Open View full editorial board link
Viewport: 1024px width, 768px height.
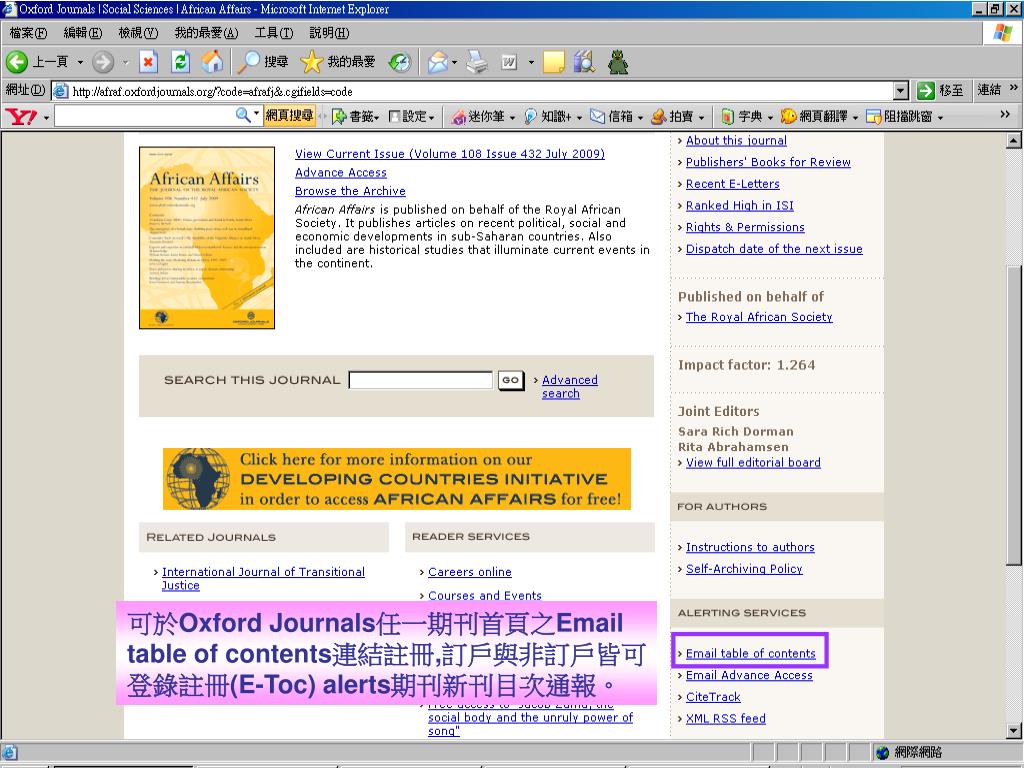pyautogui.click(x=753, y=462)
